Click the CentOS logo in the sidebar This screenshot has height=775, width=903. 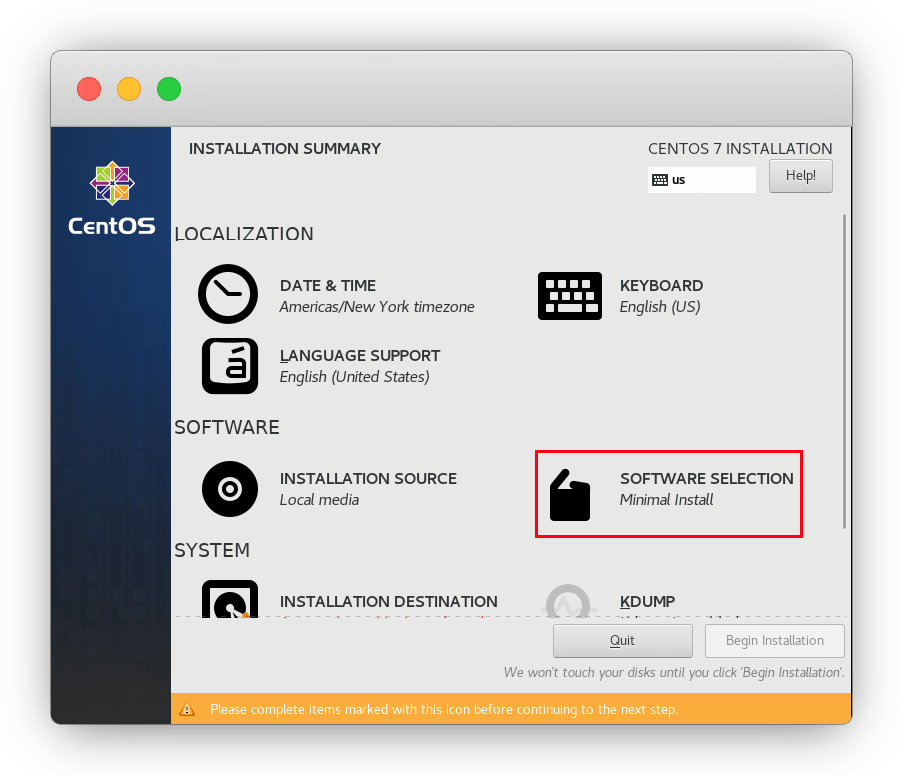(x=111, y=199)
